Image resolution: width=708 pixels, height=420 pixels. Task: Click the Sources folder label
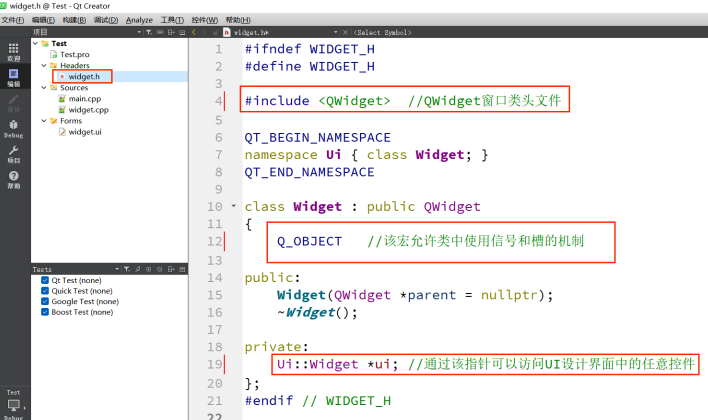click(x=74, y=88)
